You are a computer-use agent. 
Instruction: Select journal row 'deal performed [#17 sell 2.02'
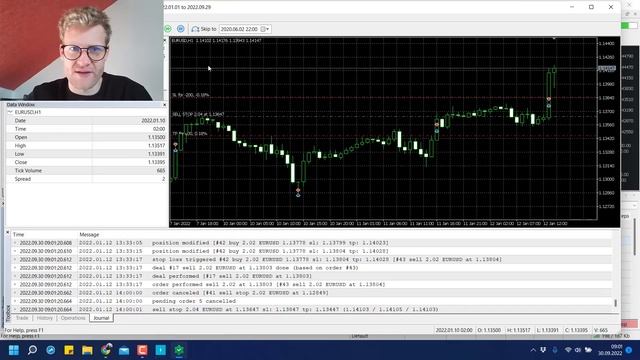312,276
